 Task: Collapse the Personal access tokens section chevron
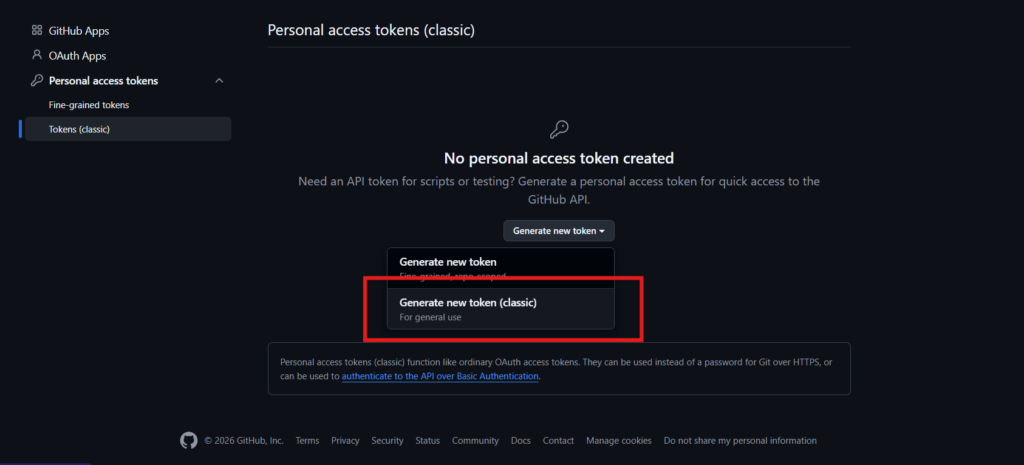pos(219,80)
